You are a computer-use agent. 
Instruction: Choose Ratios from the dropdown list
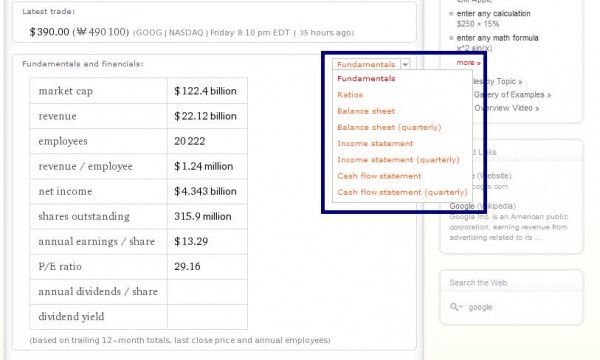(350, 95)
